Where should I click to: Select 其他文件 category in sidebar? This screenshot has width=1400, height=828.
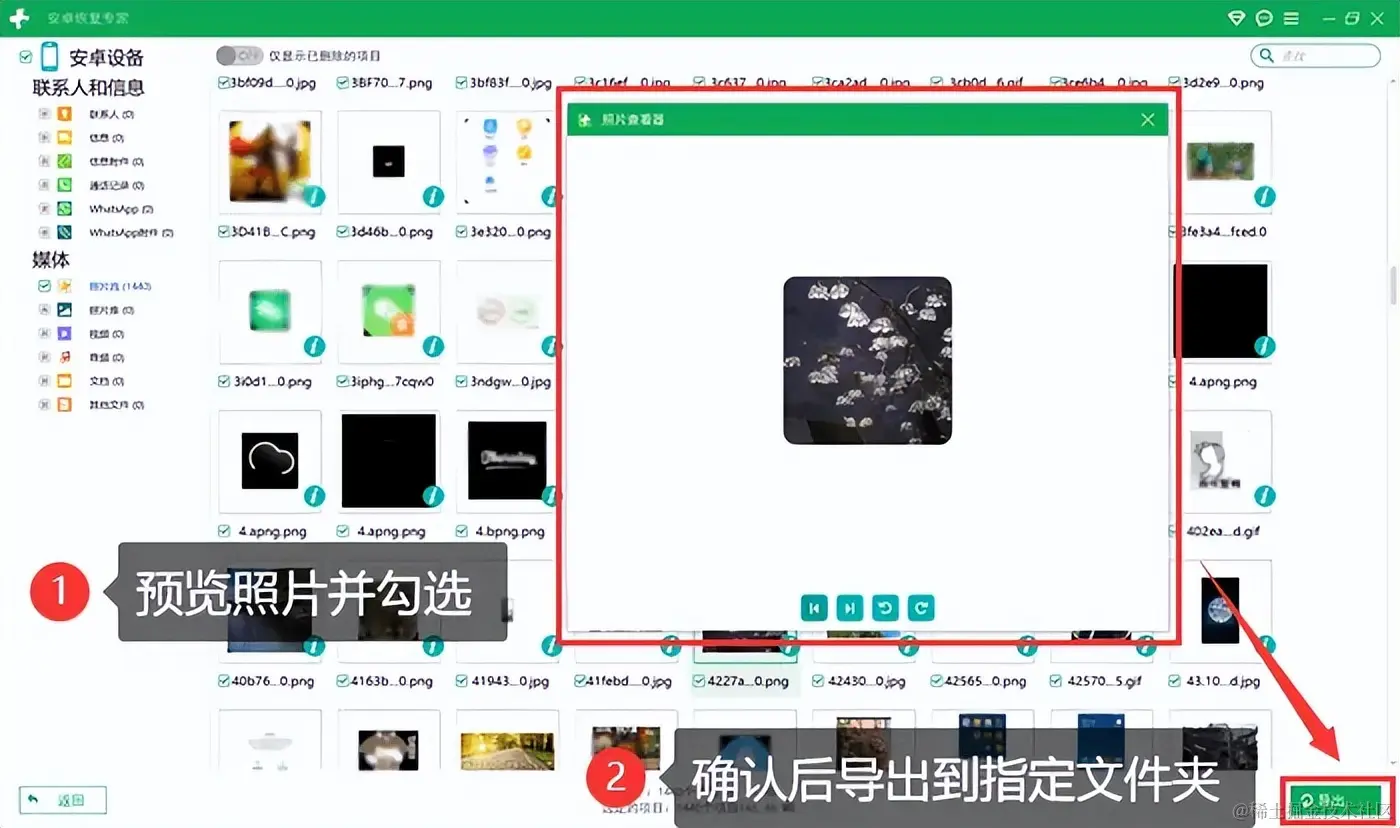coord(116,405)
